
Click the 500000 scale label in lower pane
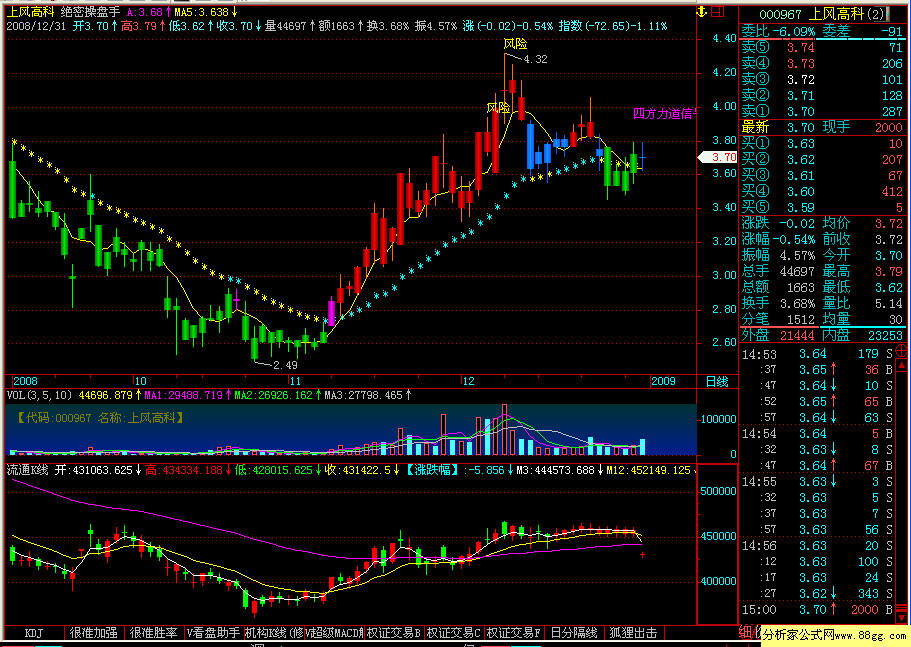coord(718,491)
